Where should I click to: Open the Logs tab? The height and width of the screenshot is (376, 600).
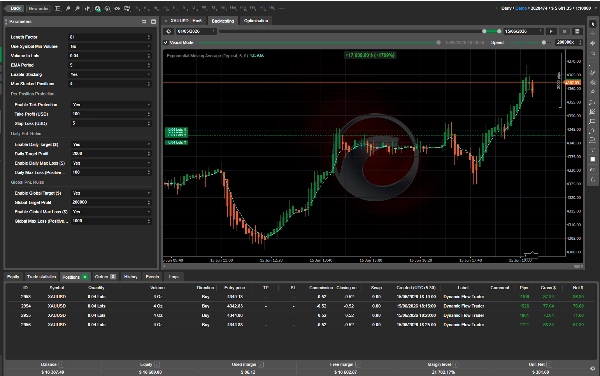coord(174,277)
